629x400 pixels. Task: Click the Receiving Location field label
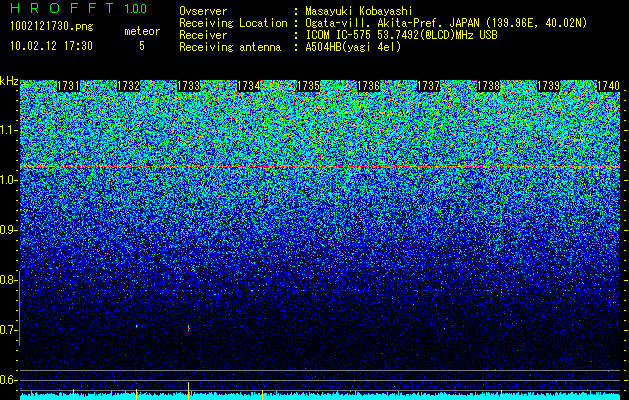click(233, 23)
